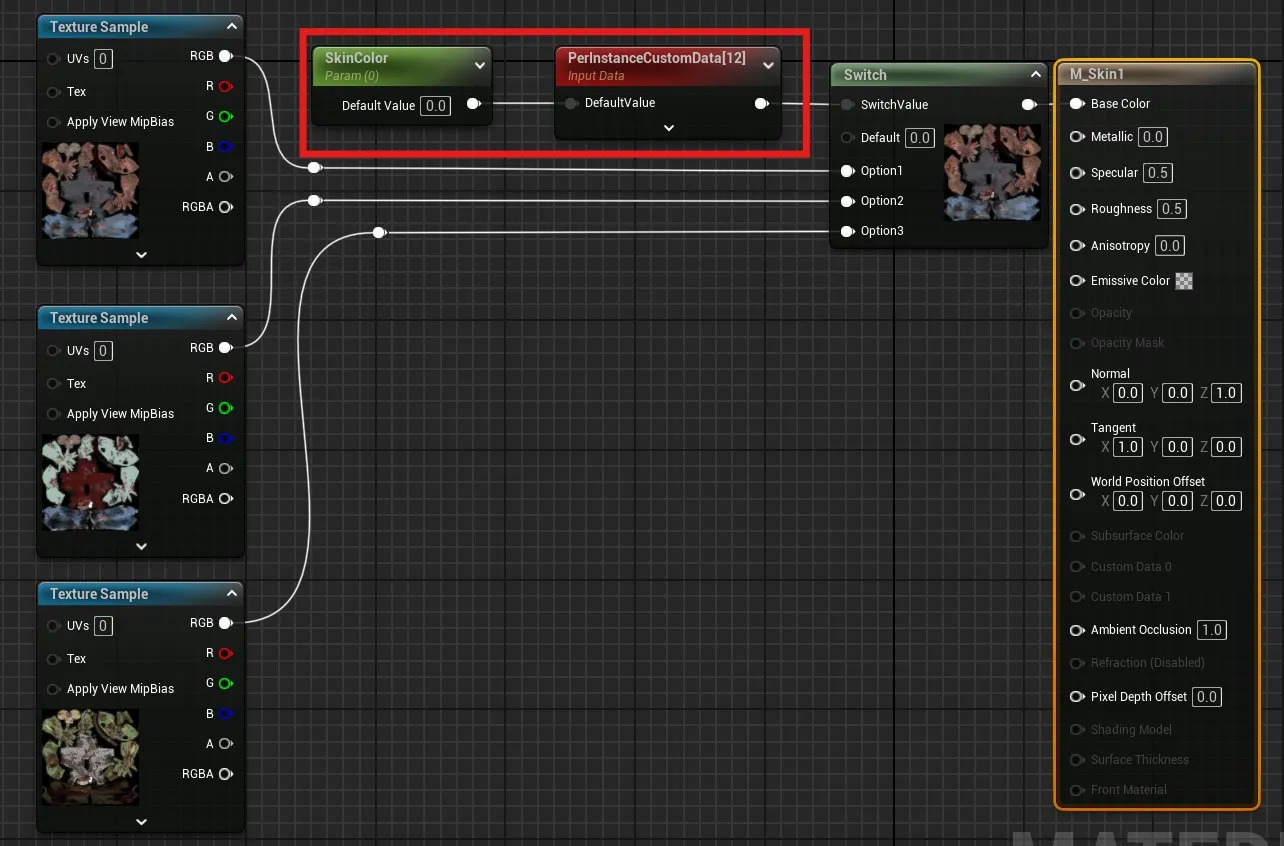Click the DefaultValue output pin on PerInstanceCustomData[12]
Screen dimensions: 1284x846
click(762, 102)
